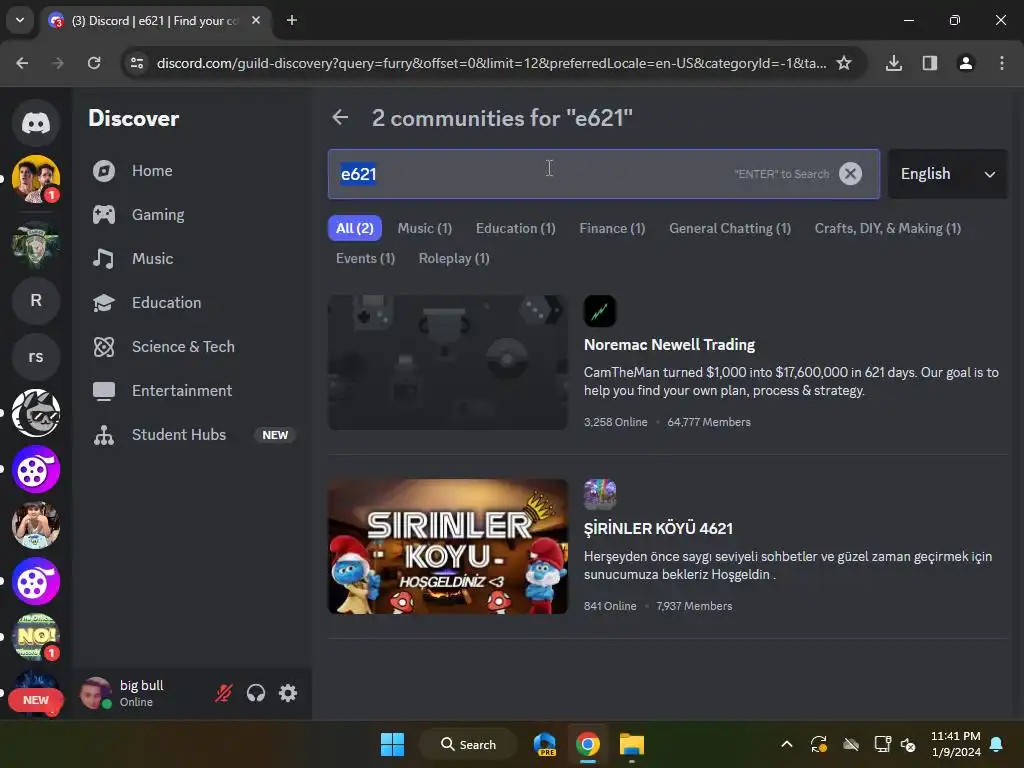This screenshot has width=1024, height=768.
Task: Filter results by Music (1)
Action: coord(424,228)
